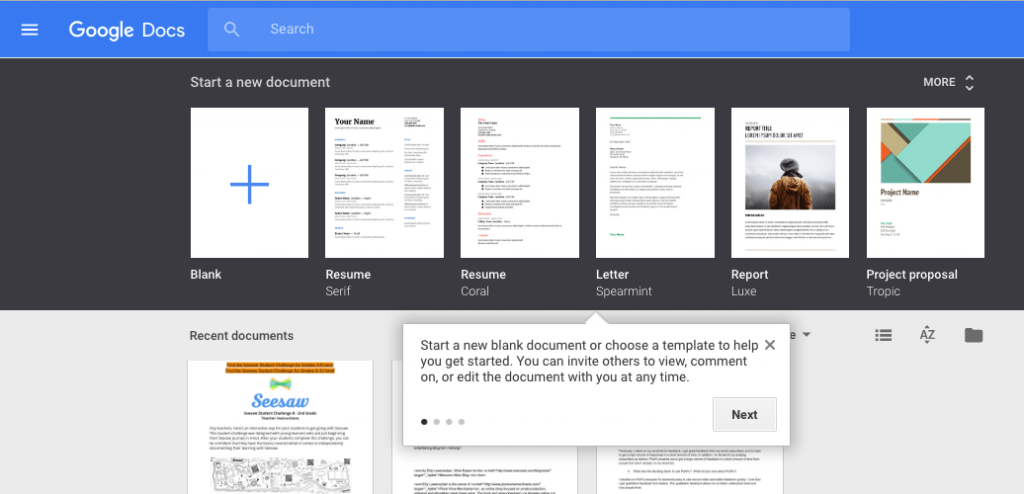Open the owner filter dropdown arrow
This screenshot has width=1024, height=494.
click(x=807, y=335)
